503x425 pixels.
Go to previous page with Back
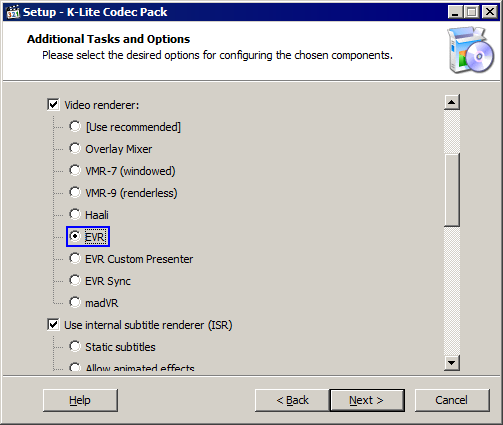(x=292, y=400)
